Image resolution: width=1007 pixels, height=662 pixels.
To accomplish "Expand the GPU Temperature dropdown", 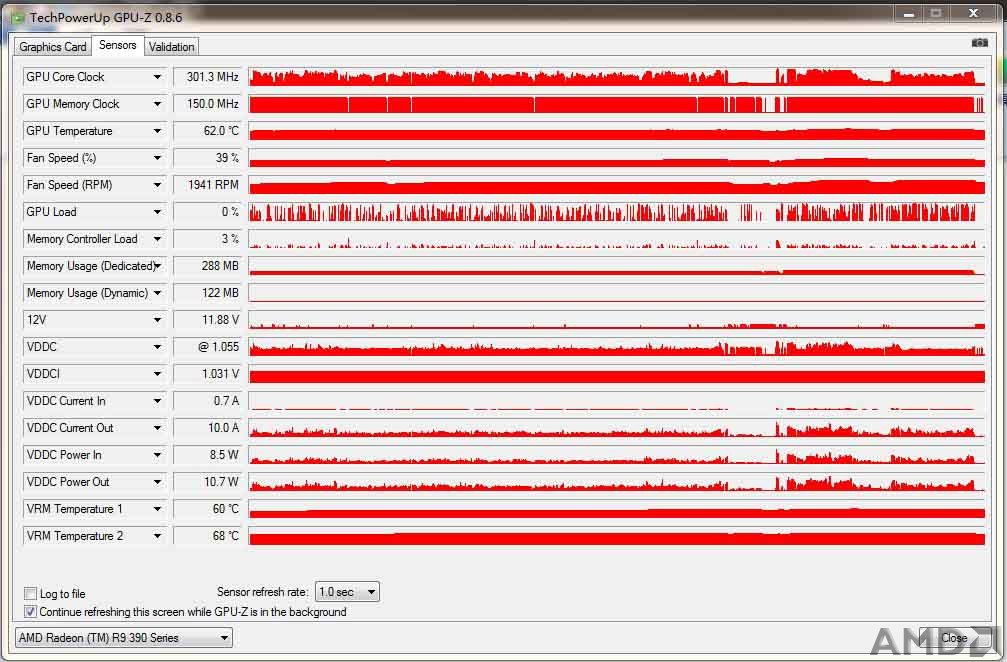I will pos(157,131).
